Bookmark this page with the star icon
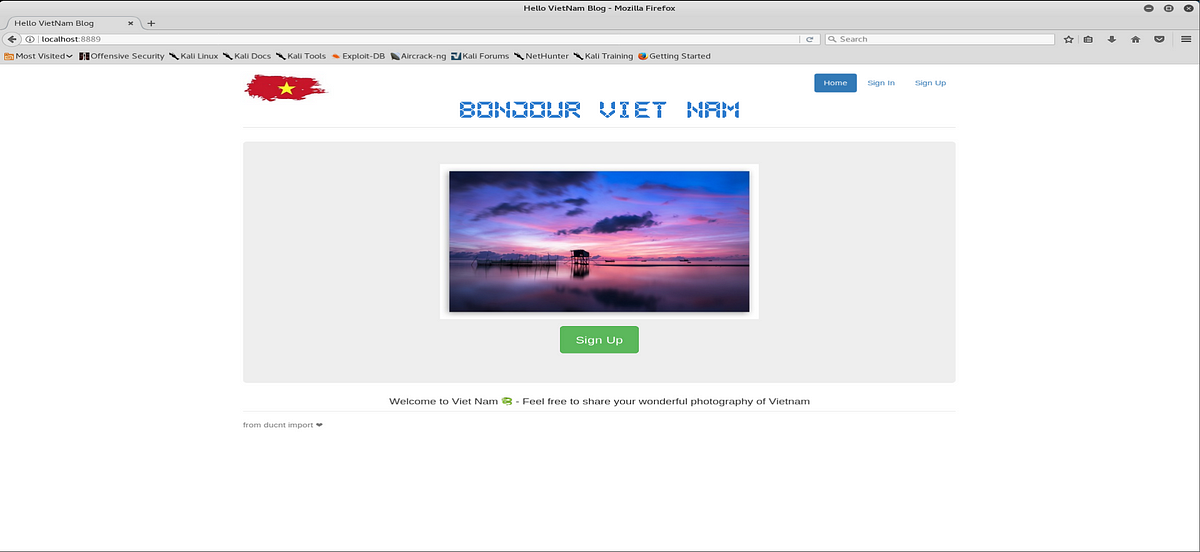Image resolution: width=1200 pixels, height=552 pixels. click(1069, 39)
